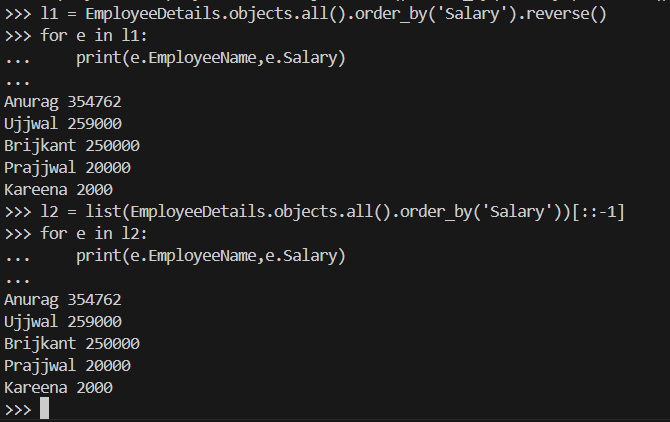Click 'Prajjwal 20000' in the l2 output
Viewport: 670px width, 422px height.
(67, 366)
